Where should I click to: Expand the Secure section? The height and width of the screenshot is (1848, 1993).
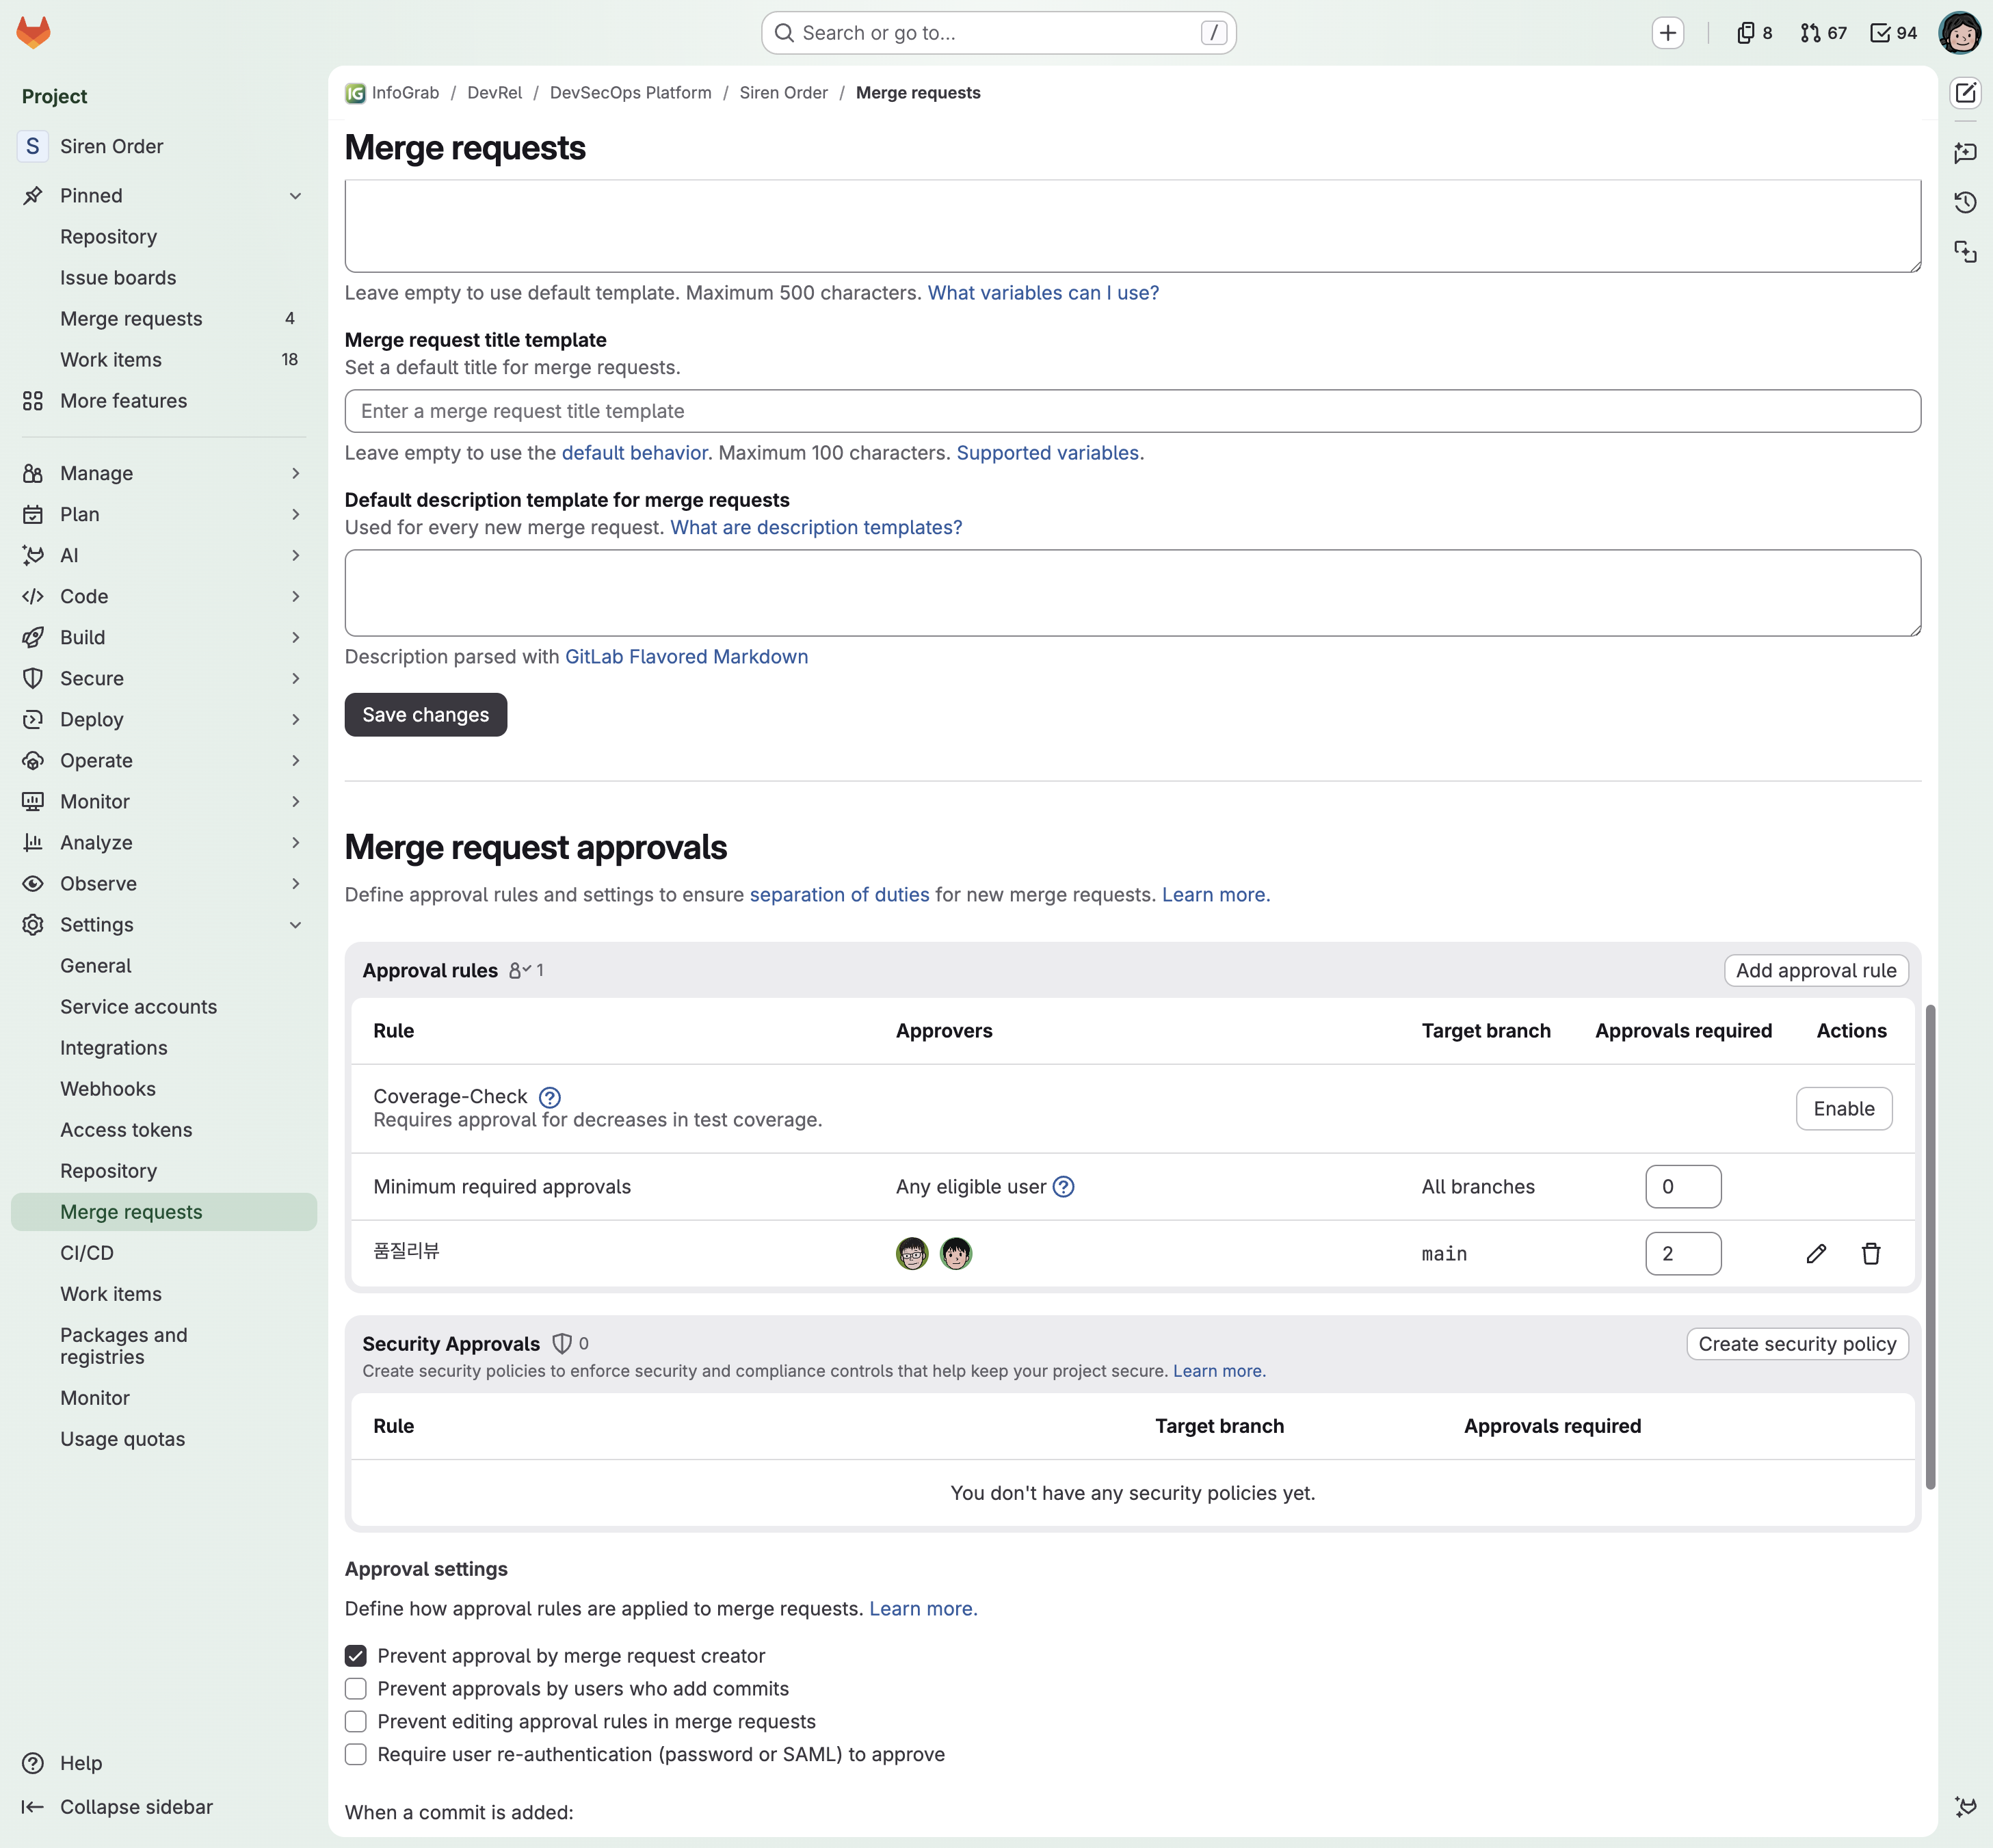pyautogui.click(x=164, y=678)
